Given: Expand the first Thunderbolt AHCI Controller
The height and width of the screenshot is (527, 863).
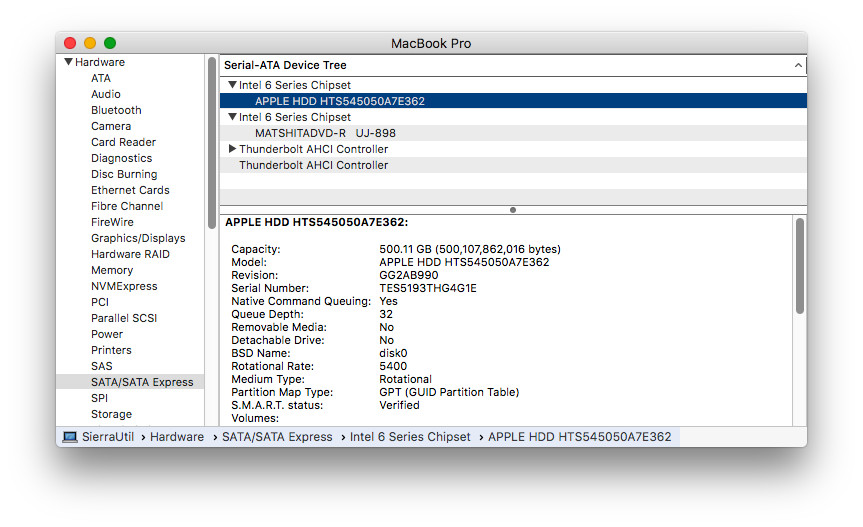Looking at the screenshot, I should click(232, 149).
